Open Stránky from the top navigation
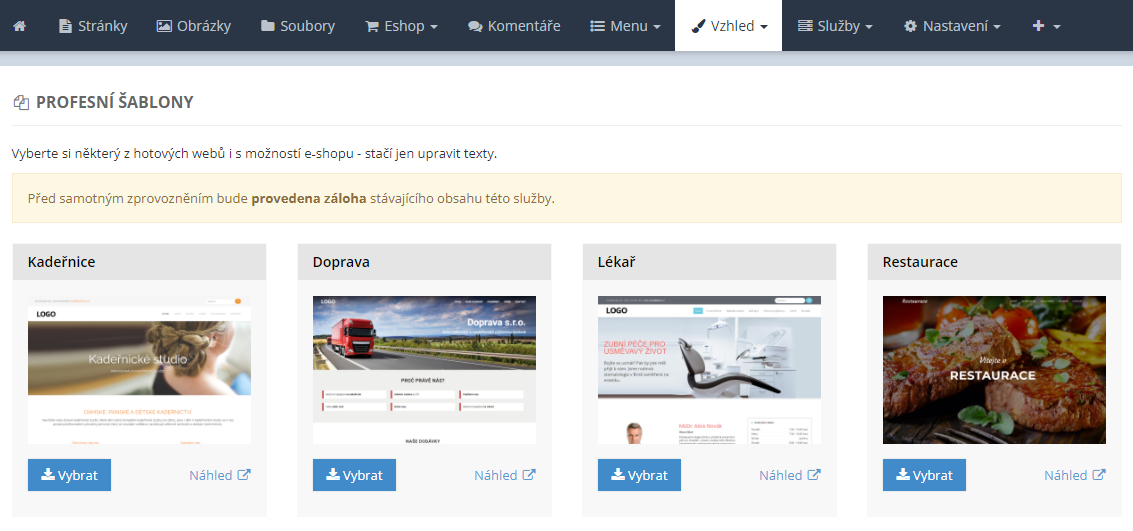This screenshot has width=1133, height=531. pyautogui.click(x=93, y=26)
